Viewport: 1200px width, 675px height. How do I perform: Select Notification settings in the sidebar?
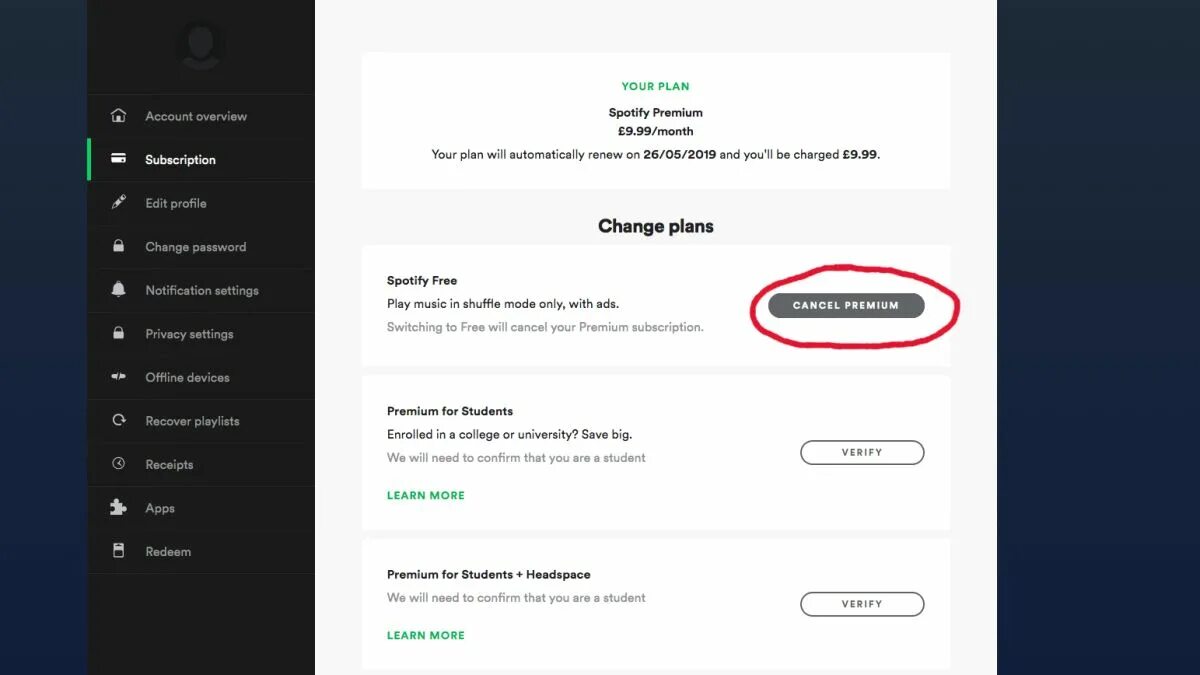[202, 290]
